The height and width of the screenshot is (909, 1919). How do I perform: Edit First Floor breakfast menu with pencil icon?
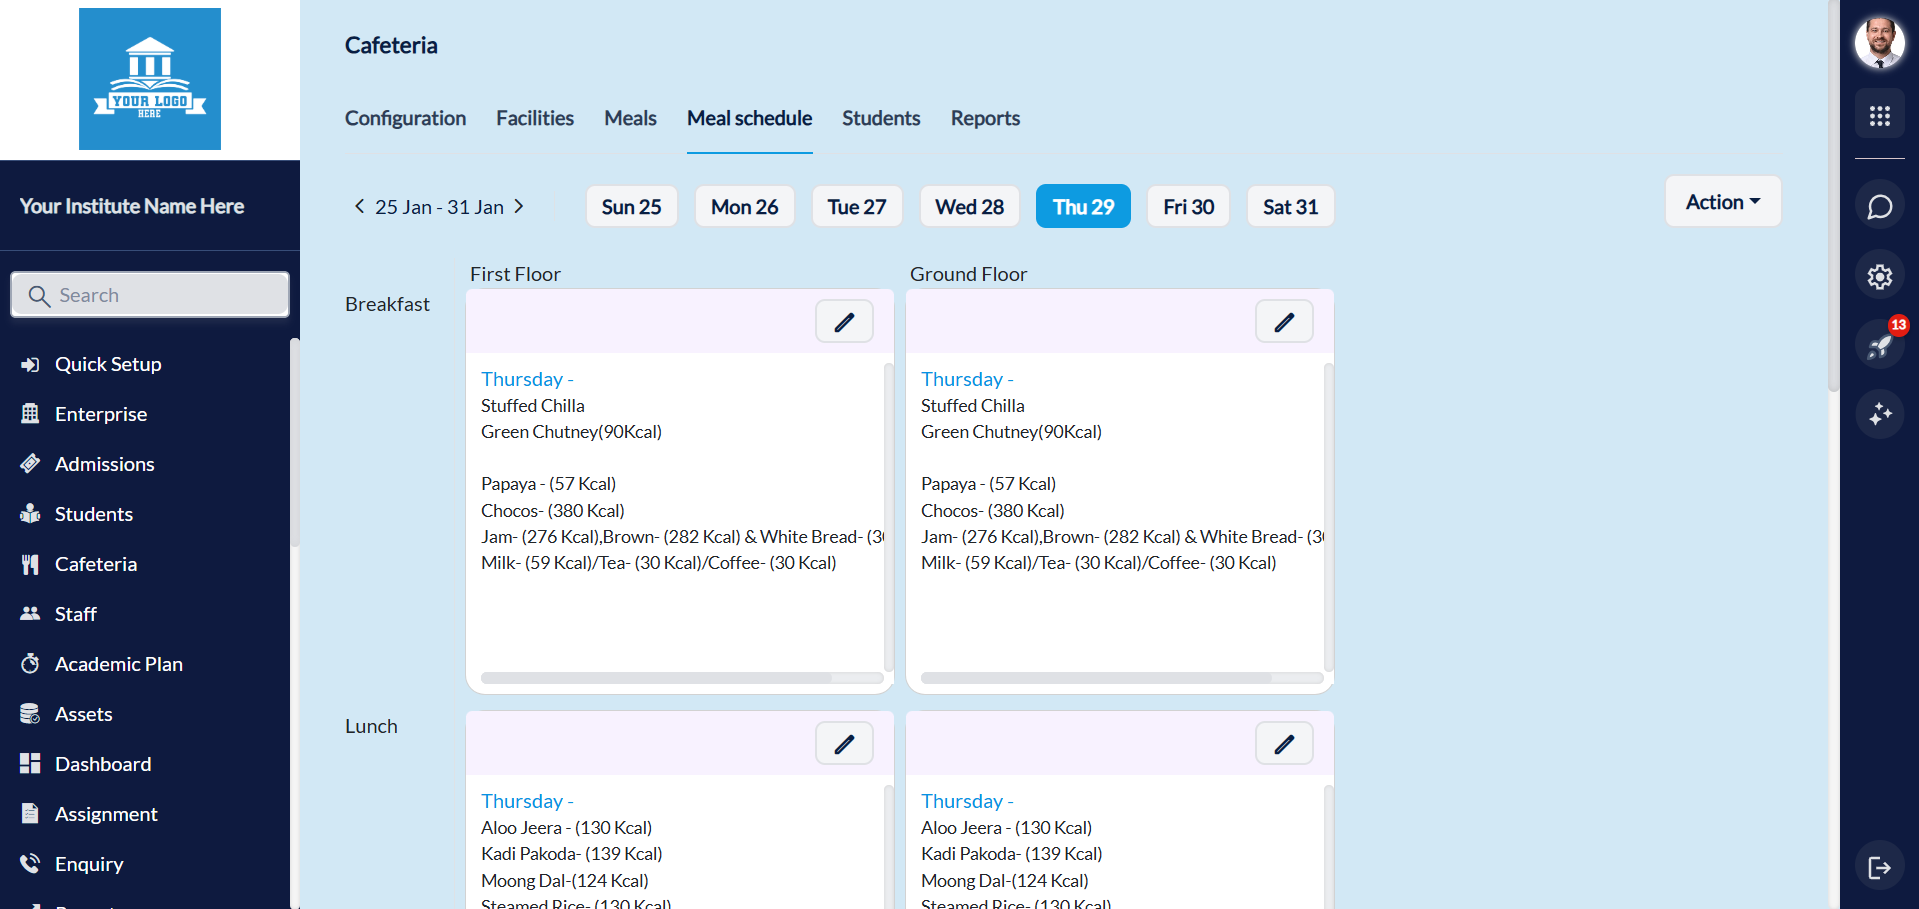(x=844, y=322)
